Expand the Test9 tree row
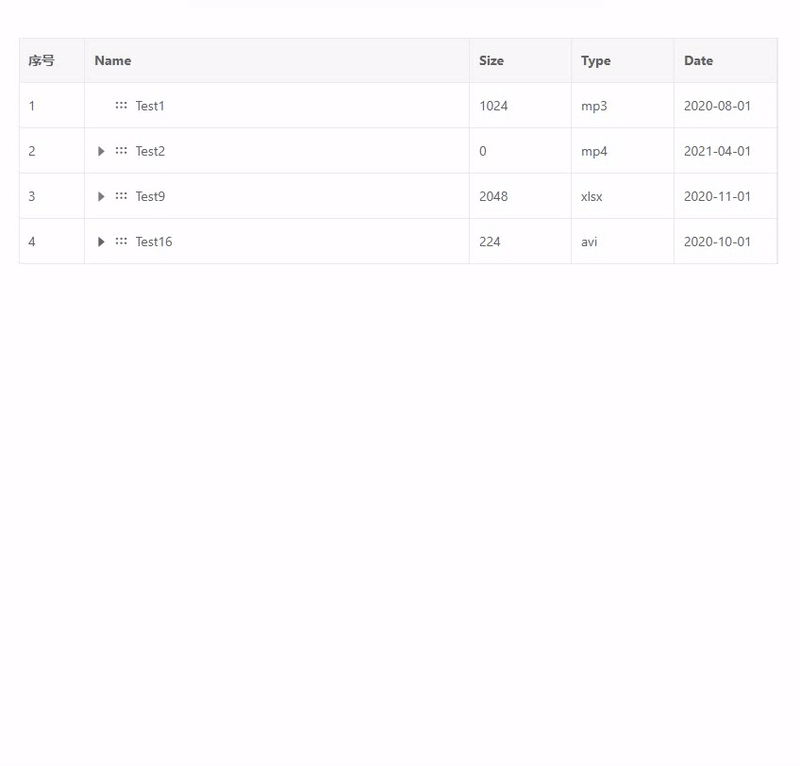This screenshot has height=766, width=800. [x=101, y=196]
